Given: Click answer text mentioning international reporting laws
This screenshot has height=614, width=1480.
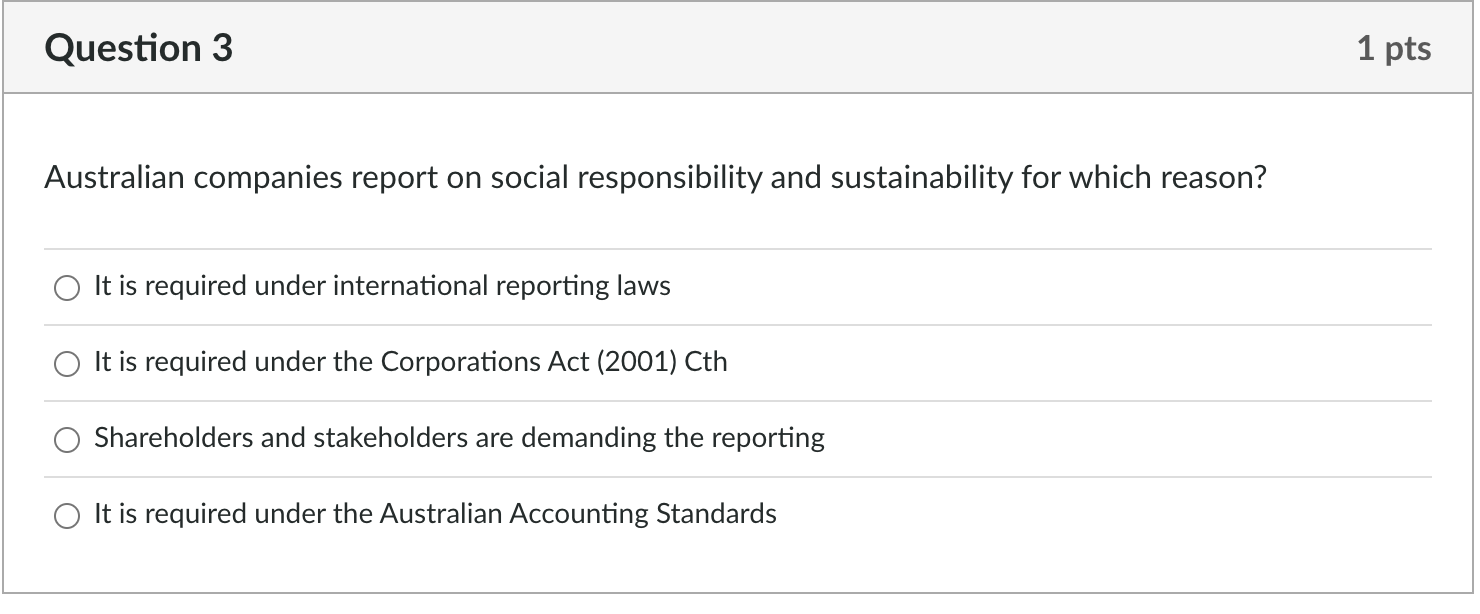Looking at the screenshot, I should 383,286.
